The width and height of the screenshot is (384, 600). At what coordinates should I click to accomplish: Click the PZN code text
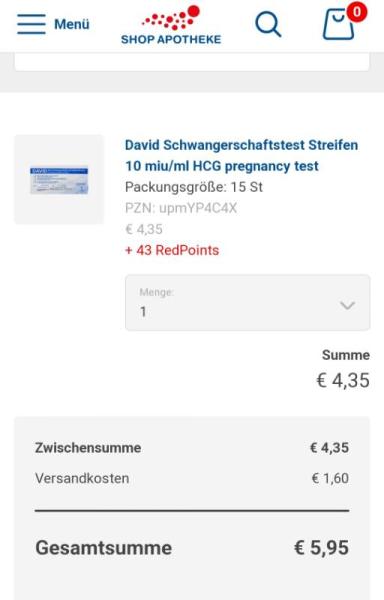coord(181,208)
